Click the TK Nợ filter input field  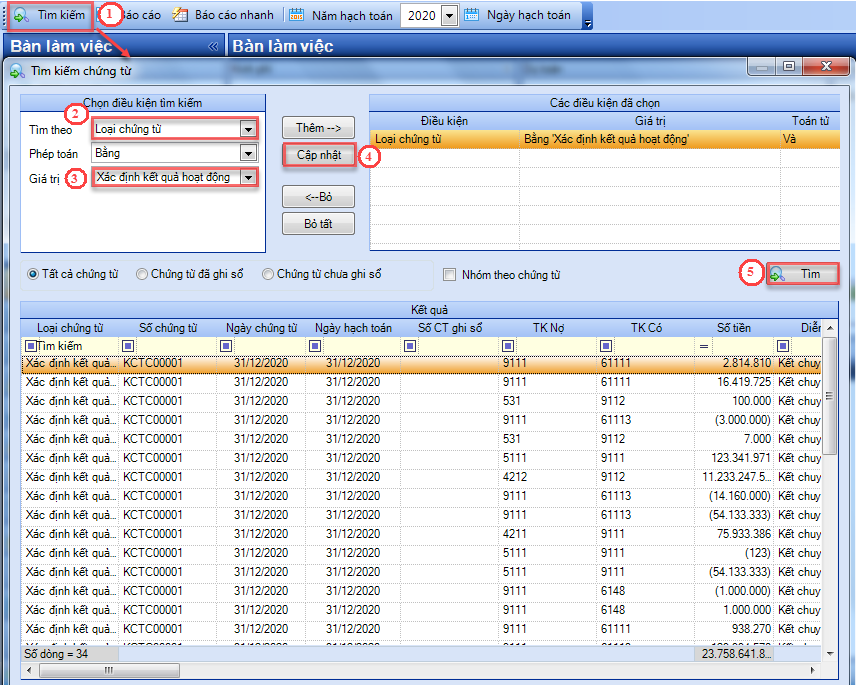point(556,346)
